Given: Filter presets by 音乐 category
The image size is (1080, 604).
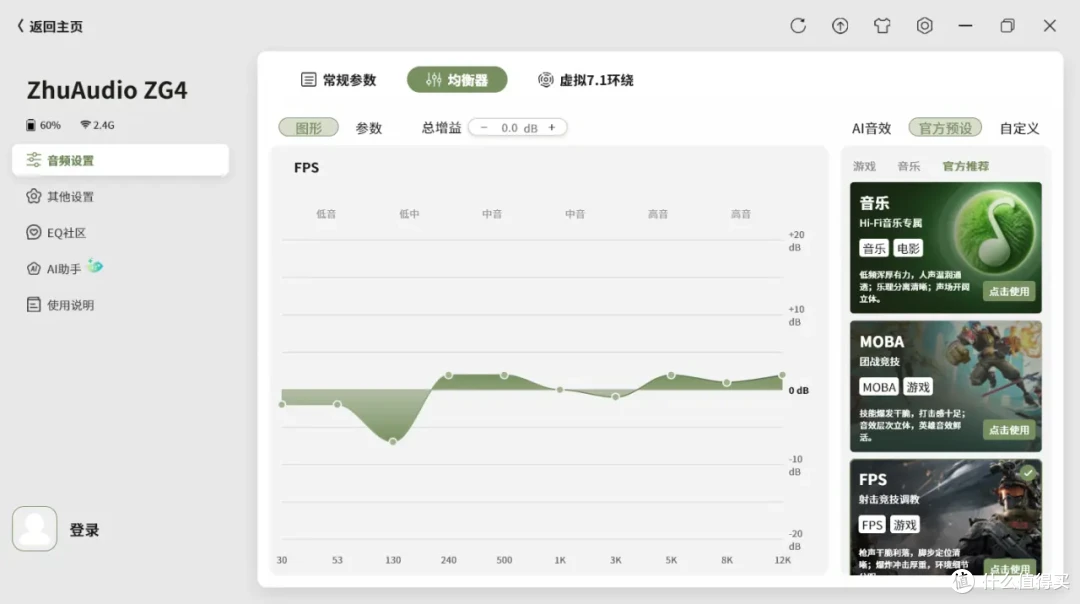Looking at the screenshot, I should [x=908, y=166].
